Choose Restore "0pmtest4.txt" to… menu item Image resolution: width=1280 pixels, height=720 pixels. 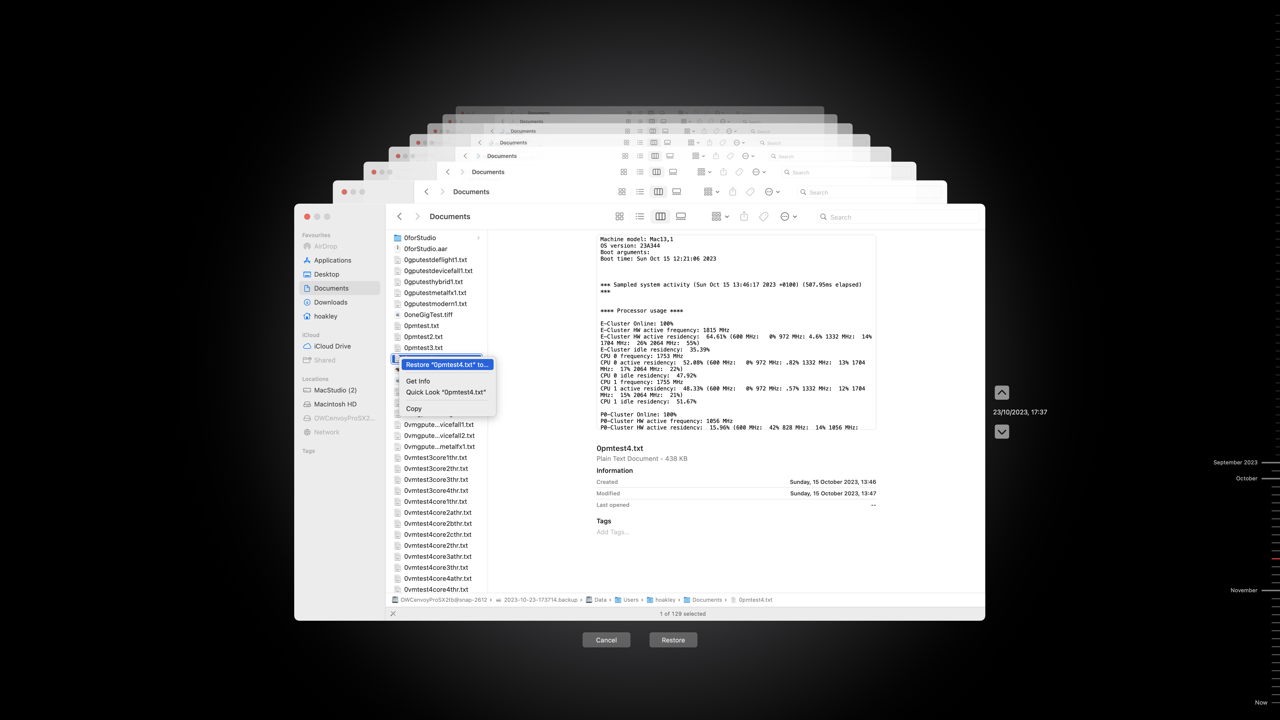click(447, 365)
